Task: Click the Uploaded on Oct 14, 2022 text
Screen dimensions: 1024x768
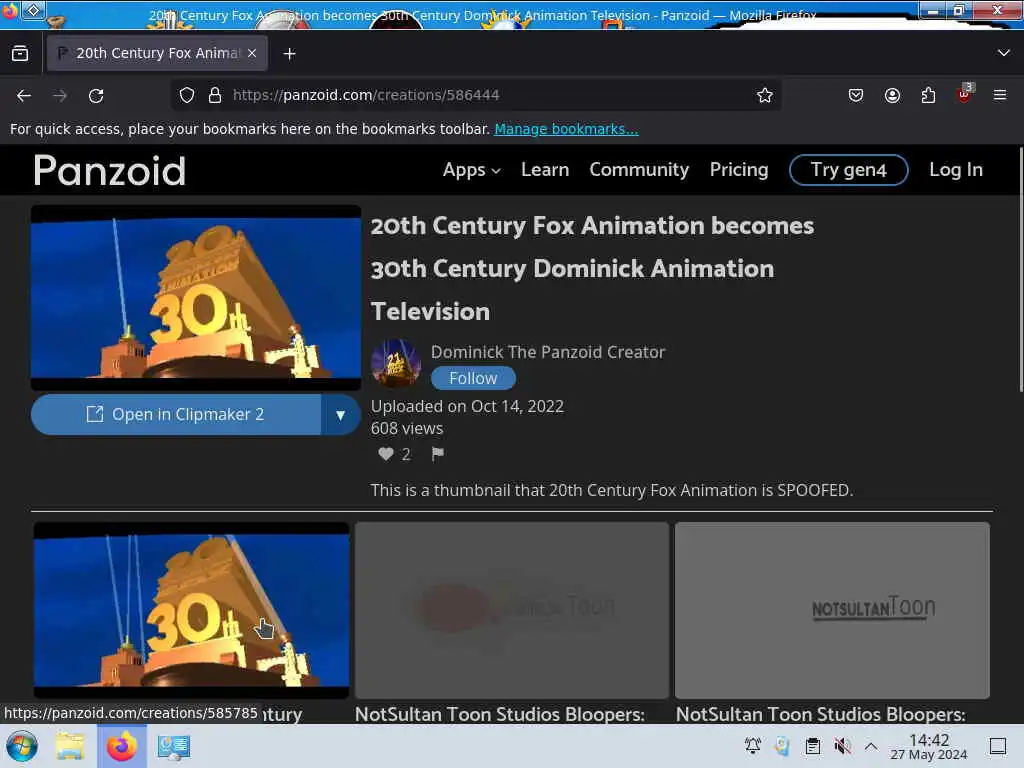Action: click(467, 406)
